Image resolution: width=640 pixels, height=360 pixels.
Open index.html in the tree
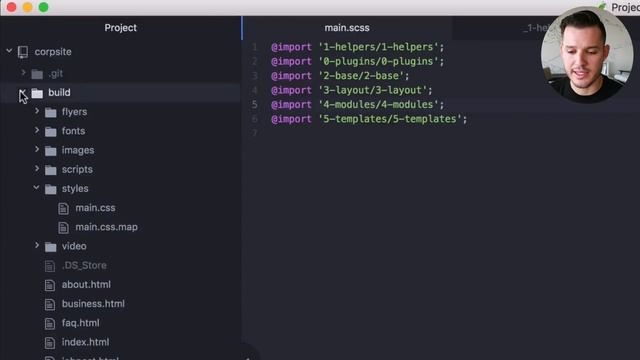[x=85, y=342]
